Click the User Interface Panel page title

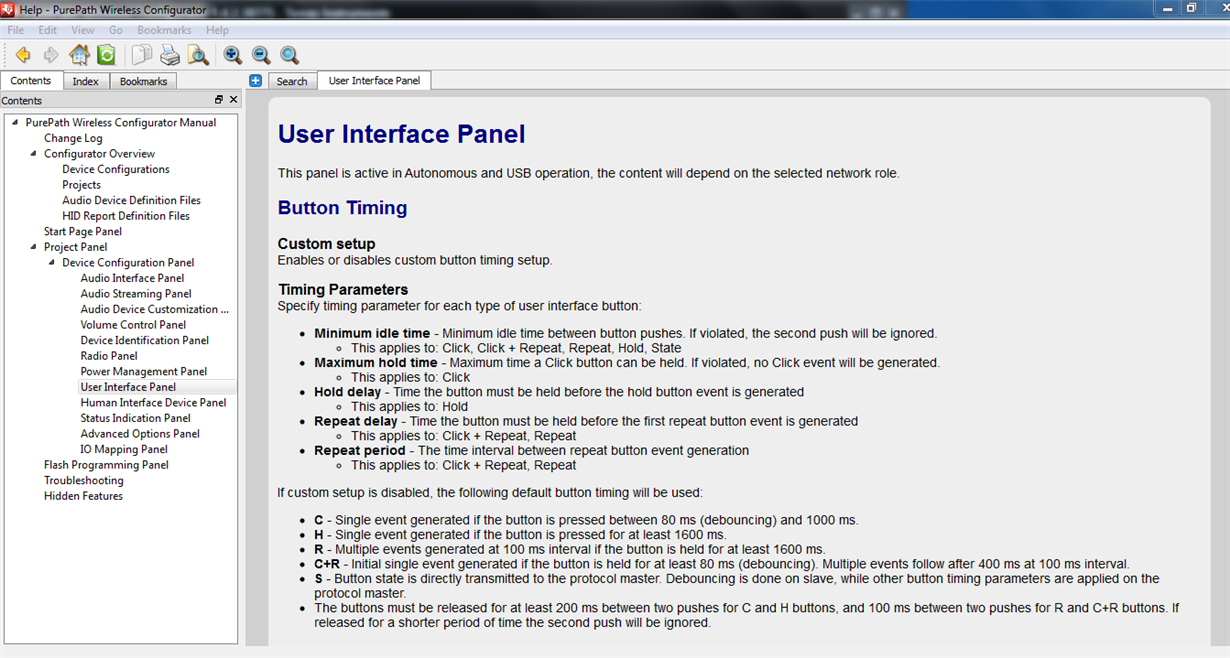[401, 134]
